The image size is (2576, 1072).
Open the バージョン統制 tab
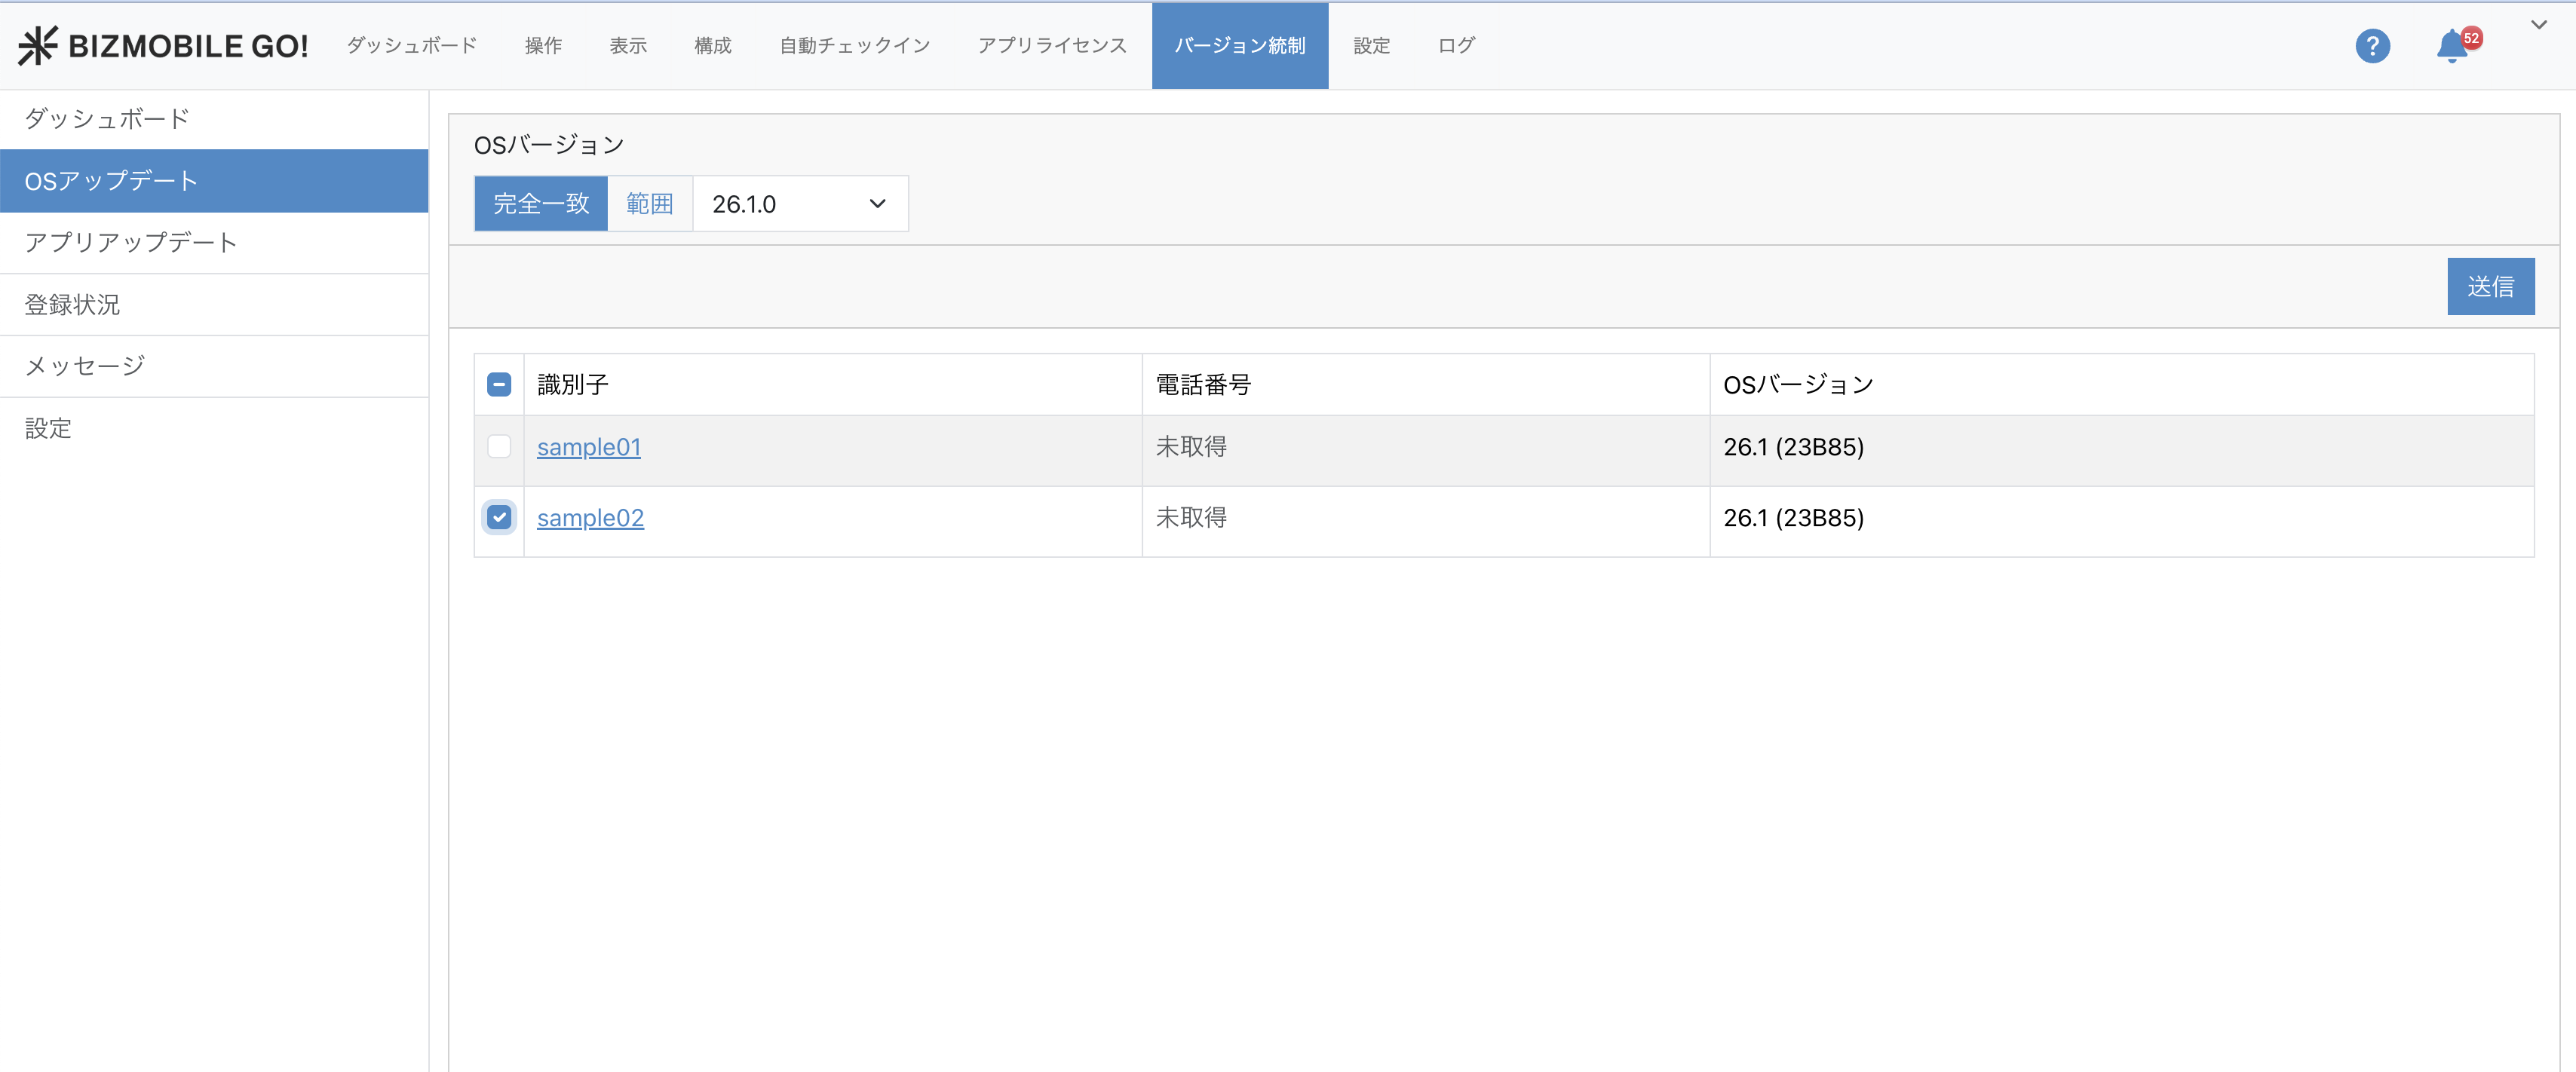(x=1239, y=46)
